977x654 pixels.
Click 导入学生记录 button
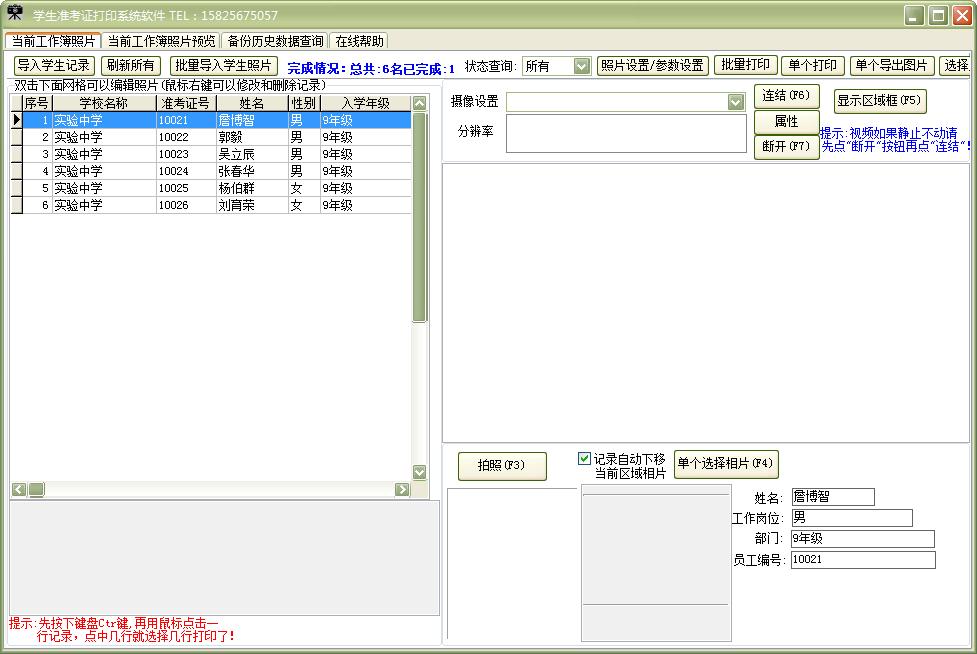pyautogui.click(x=54, y=66)
